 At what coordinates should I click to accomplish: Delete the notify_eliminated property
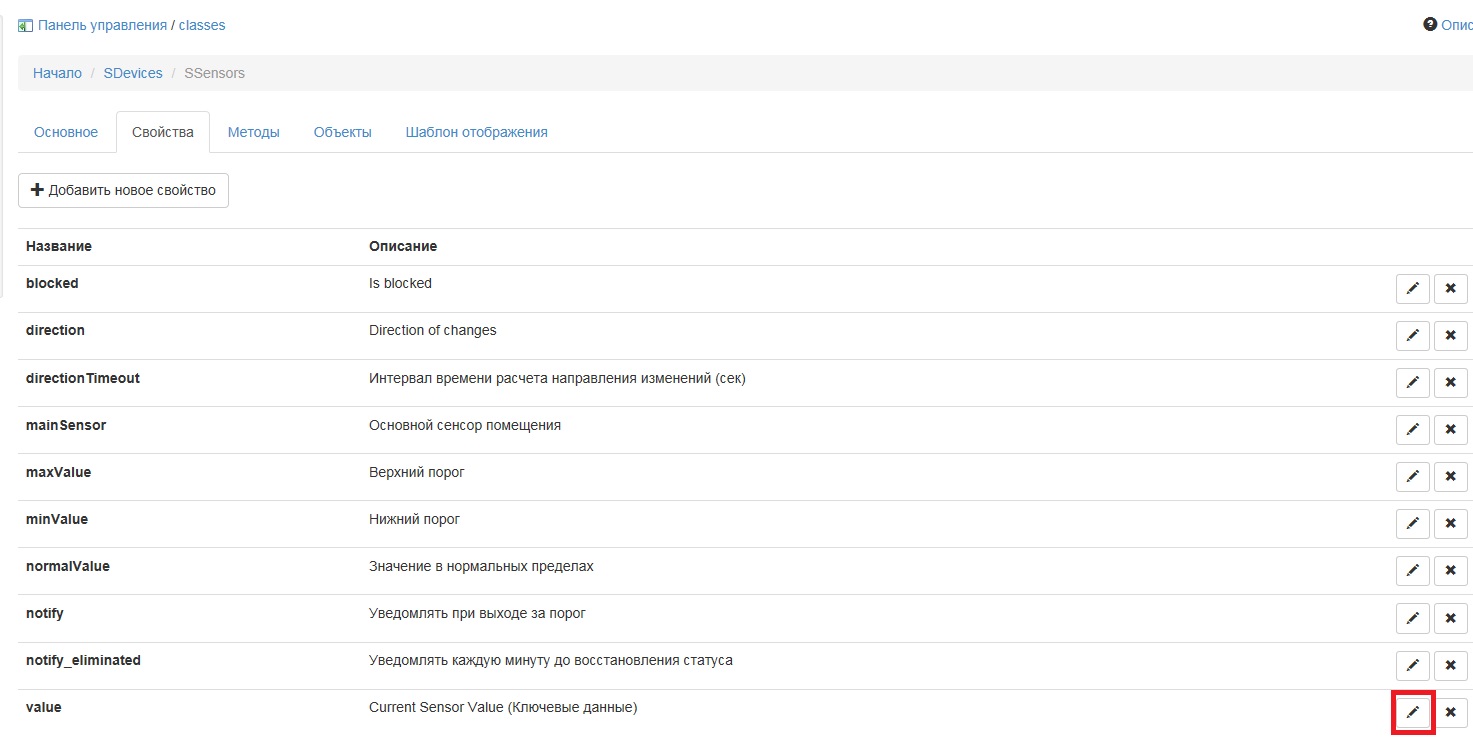pos(1450,665)
